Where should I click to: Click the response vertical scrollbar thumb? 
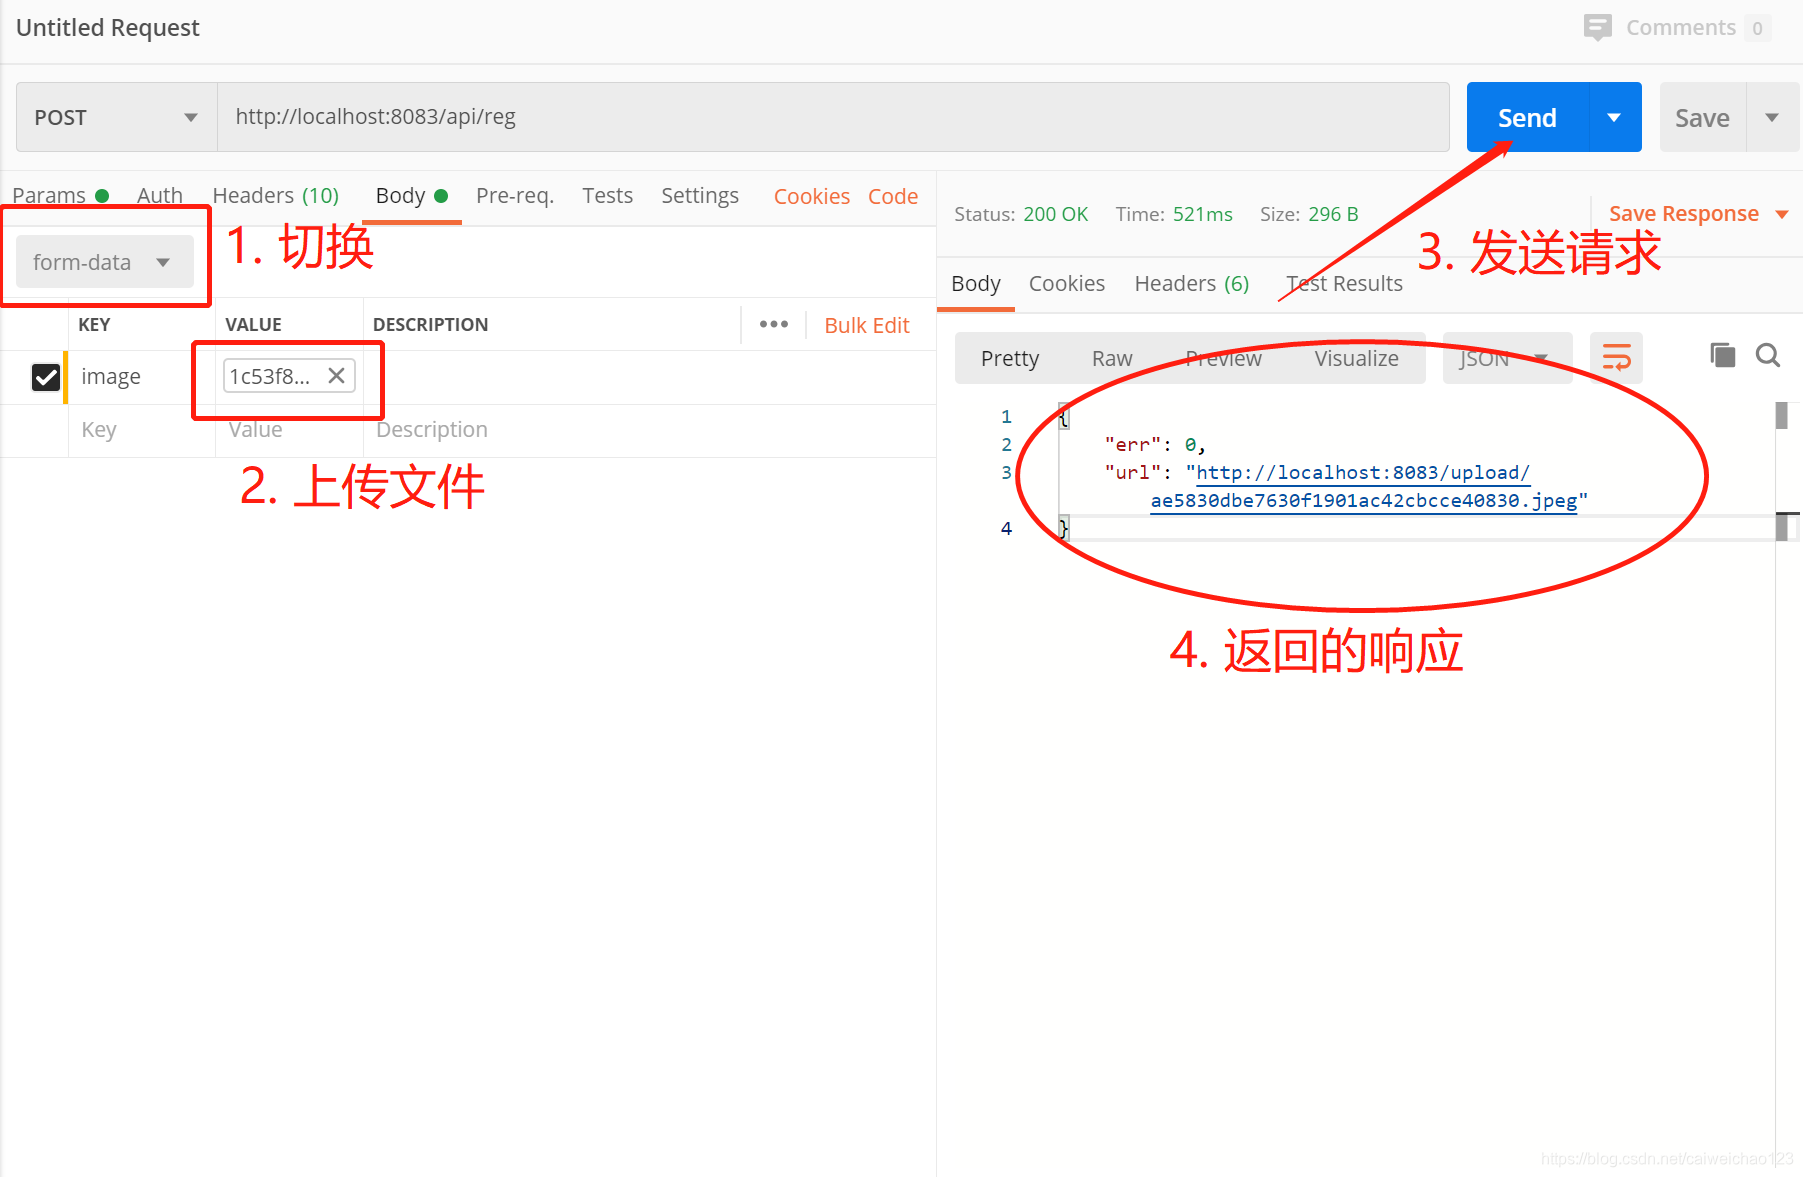1781,415
